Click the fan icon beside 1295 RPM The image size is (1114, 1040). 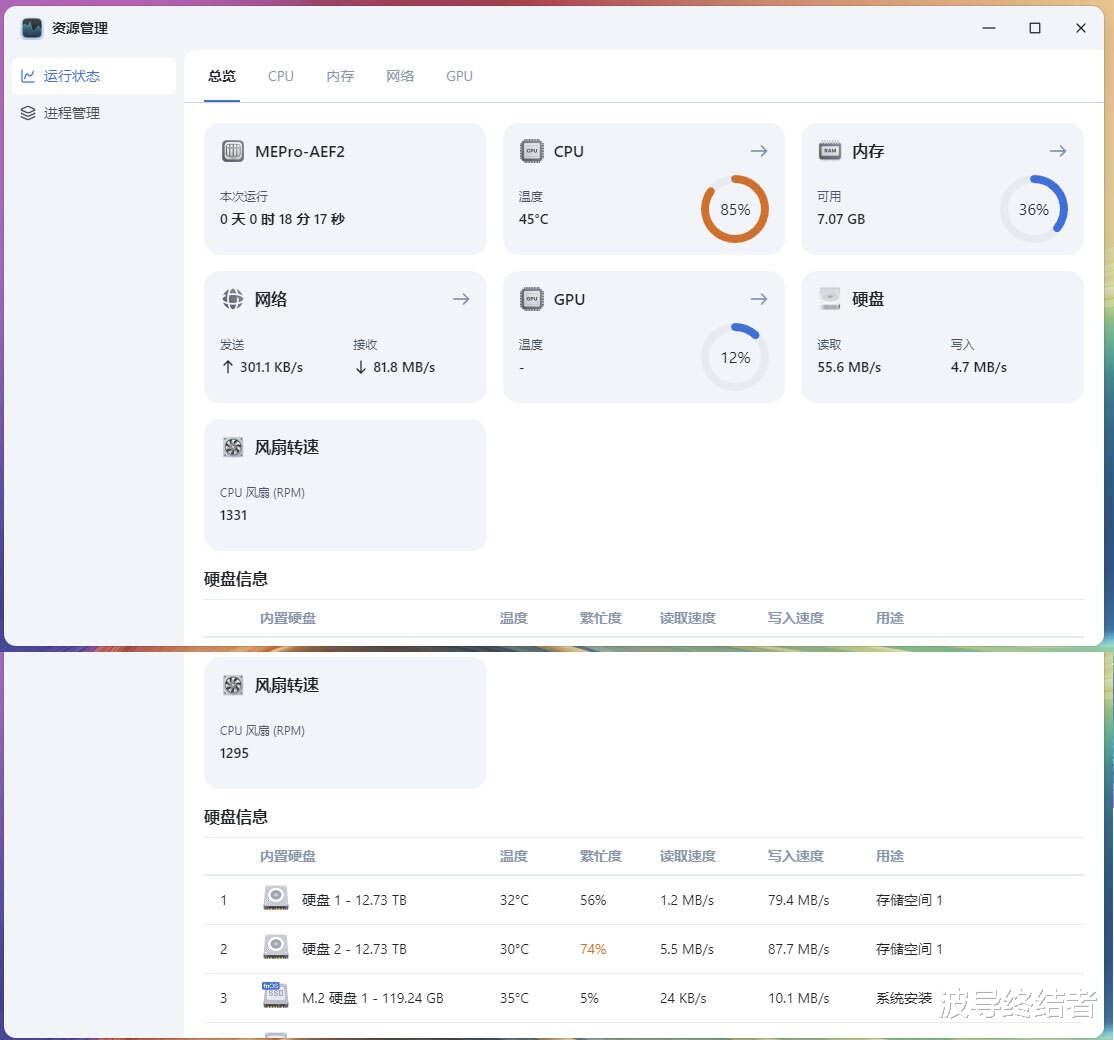(x=233, y=685)
